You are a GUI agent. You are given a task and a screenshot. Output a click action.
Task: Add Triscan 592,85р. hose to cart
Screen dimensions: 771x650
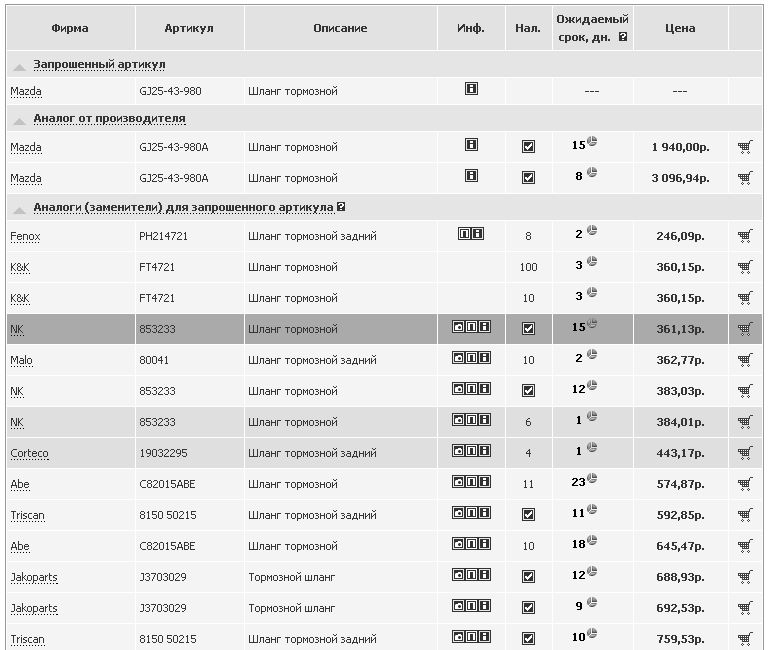745,515
